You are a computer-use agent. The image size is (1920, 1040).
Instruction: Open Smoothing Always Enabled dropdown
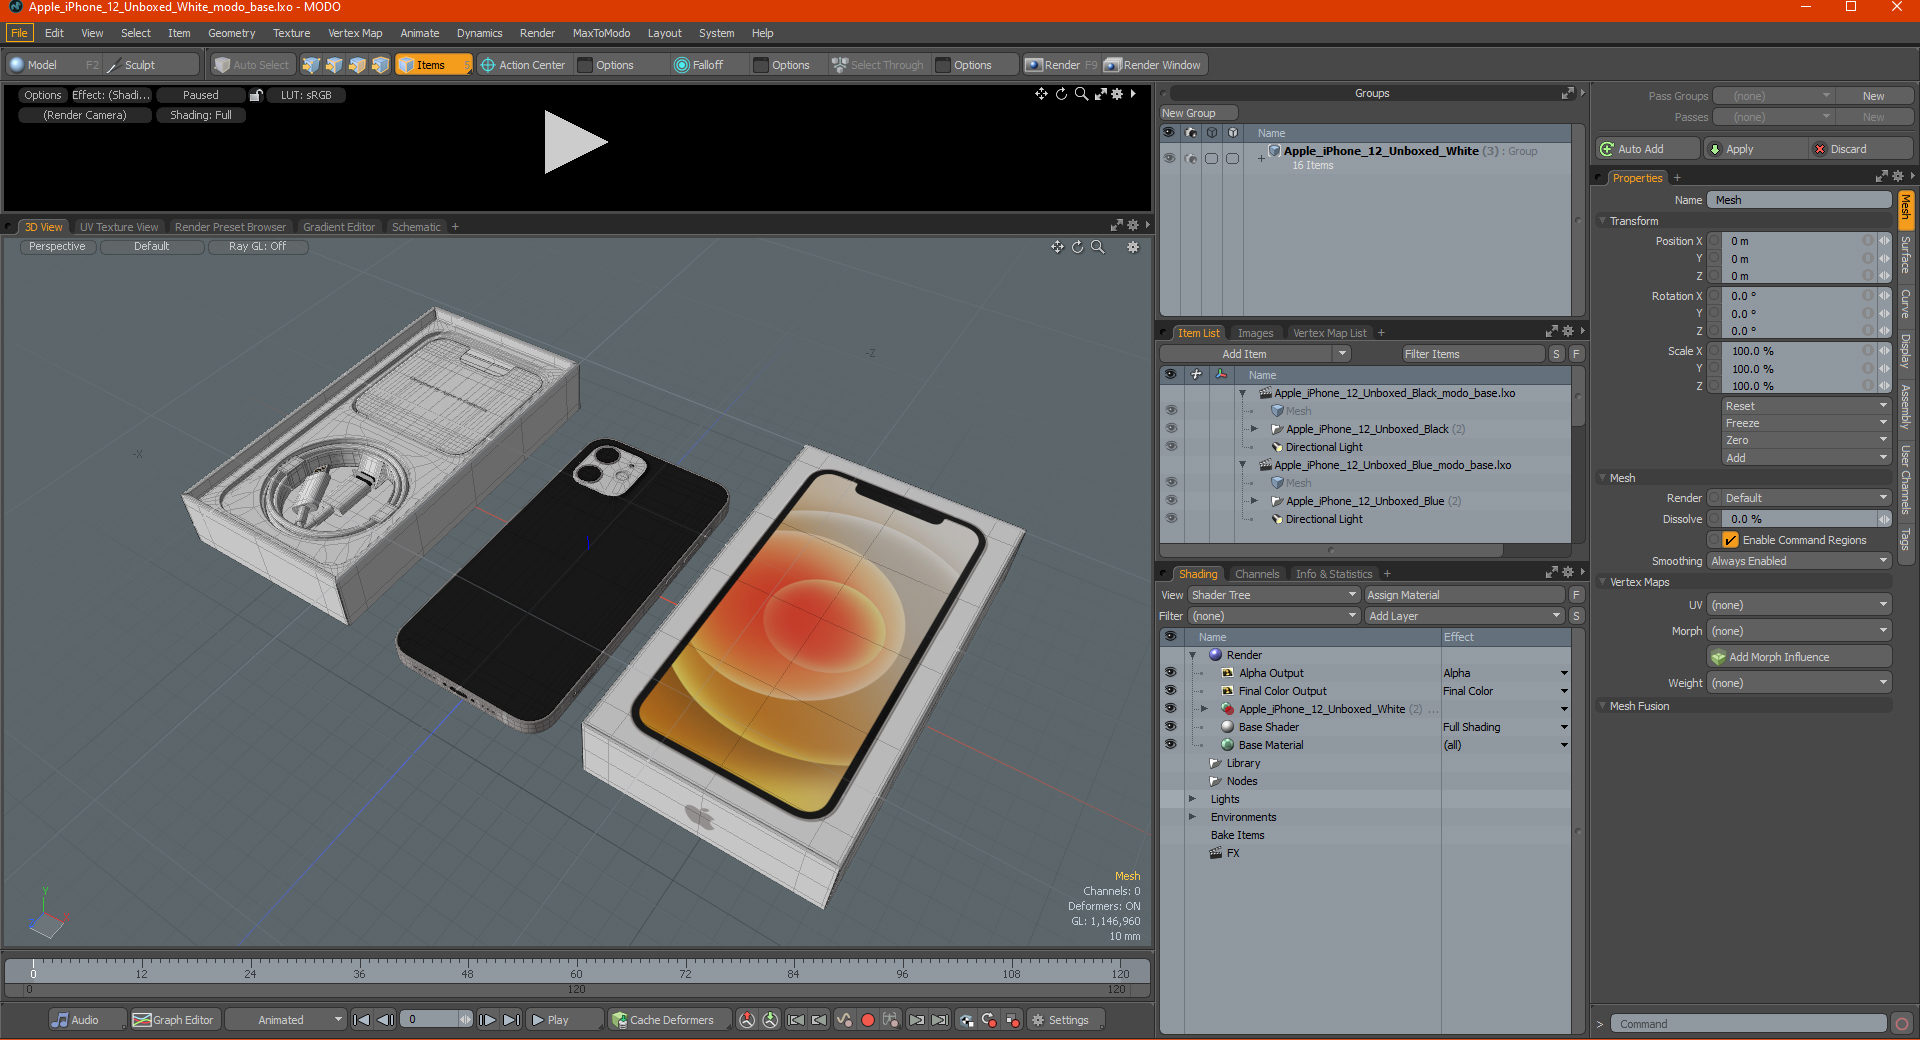(1798, 561)
